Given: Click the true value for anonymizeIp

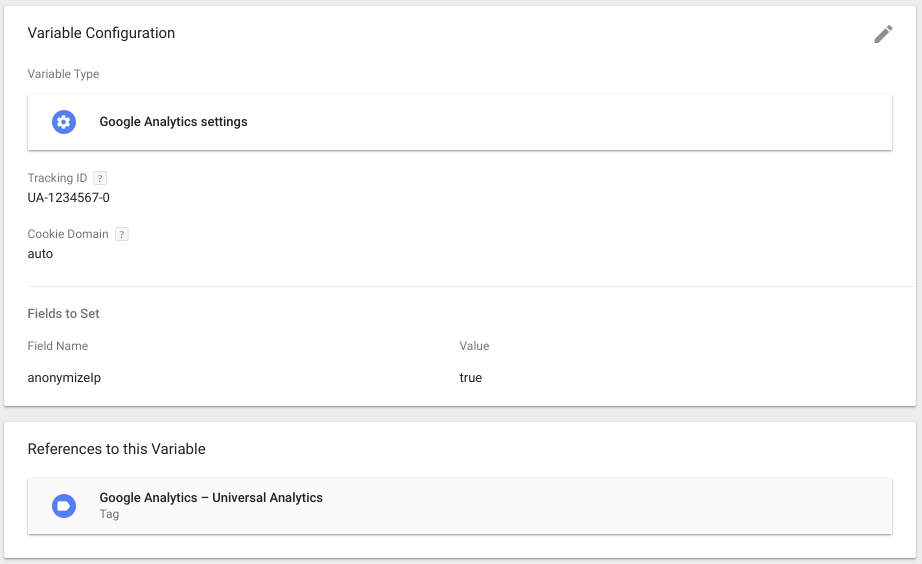Looking at the screenshot, I should point(470,378).
